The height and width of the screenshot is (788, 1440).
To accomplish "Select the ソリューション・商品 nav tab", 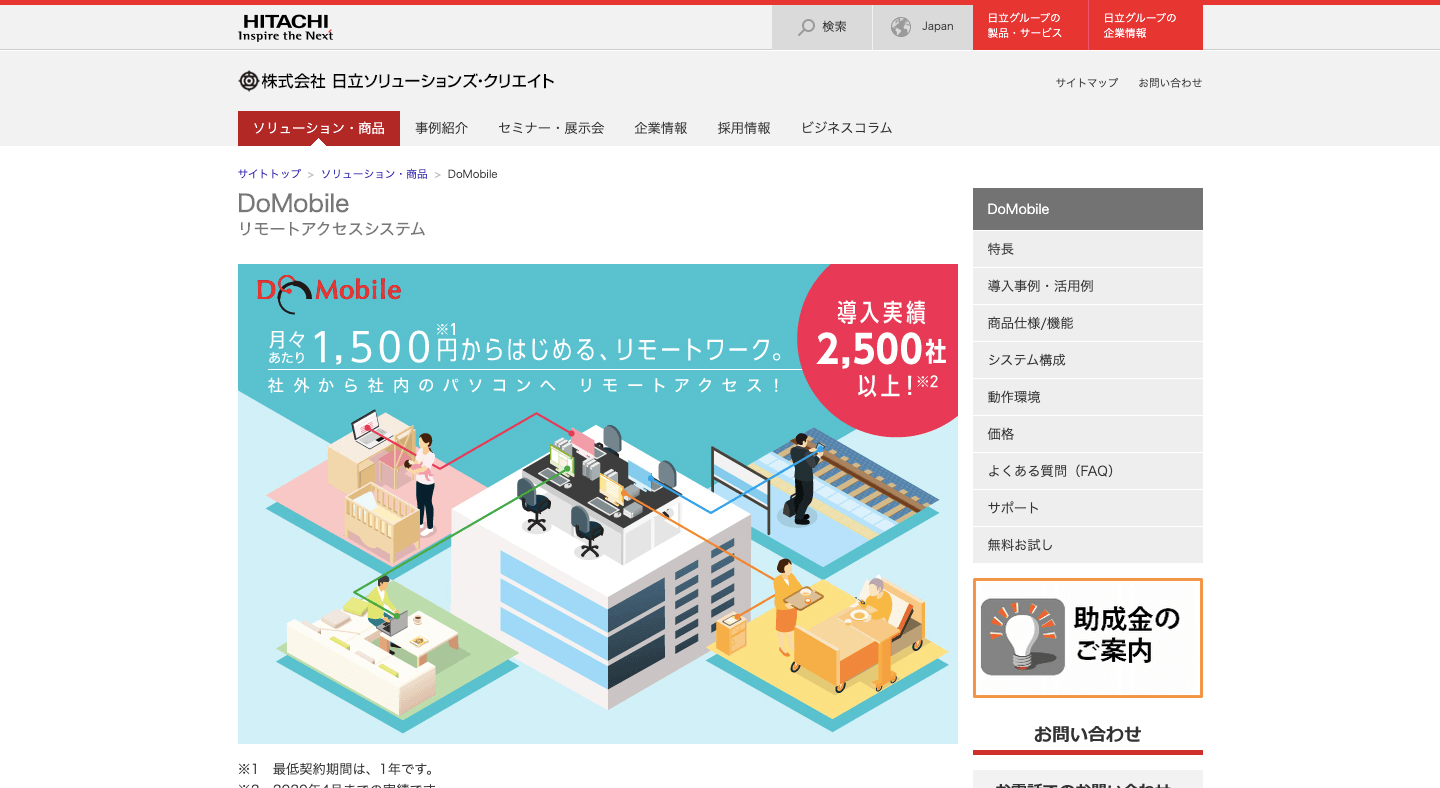I will [x=319, y=128].
